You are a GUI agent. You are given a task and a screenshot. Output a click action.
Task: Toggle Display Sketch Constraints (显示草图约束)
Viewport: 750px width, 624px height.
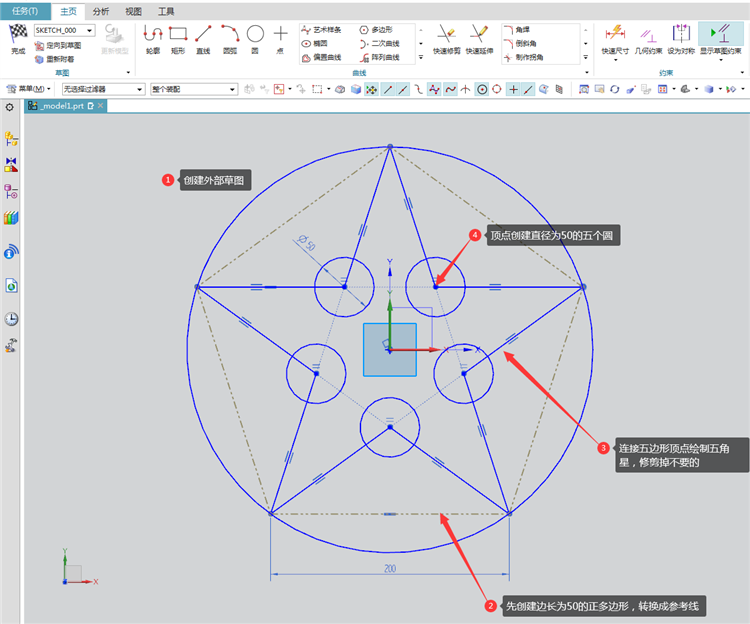tap(721, 38)
